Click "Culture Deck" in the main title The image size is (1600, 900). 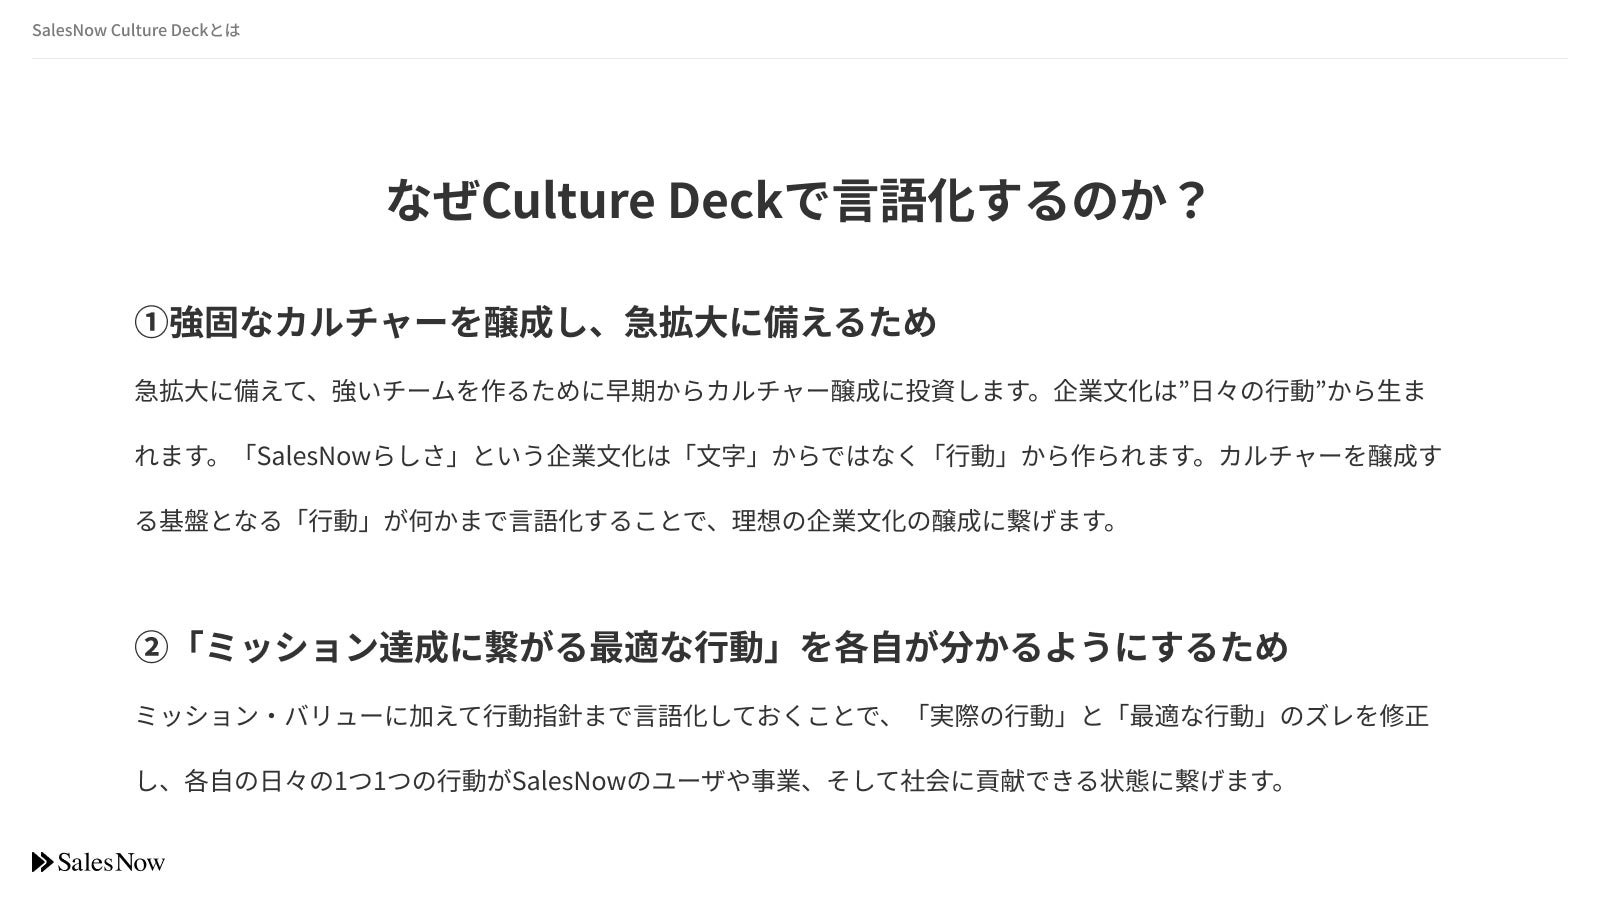tap(631, 200)
